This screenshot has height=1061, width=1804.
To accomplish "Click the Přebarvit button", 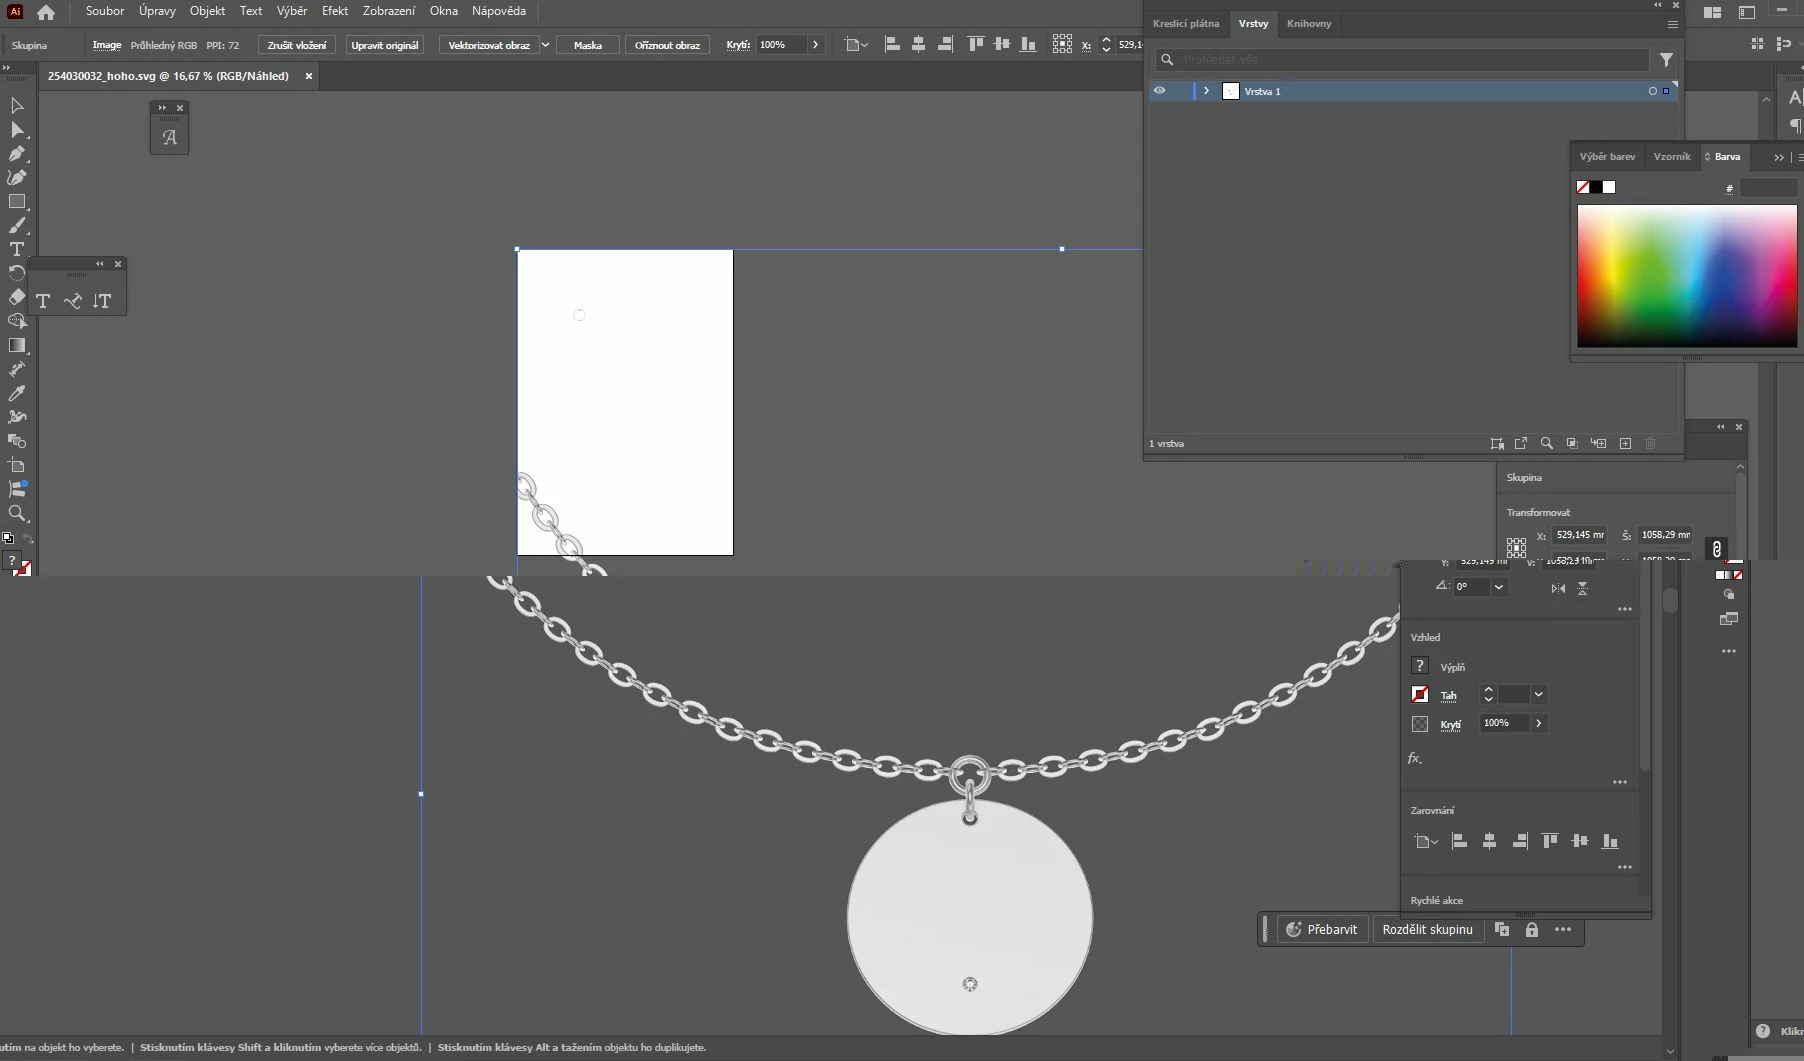I will [x=1322, y=930].
